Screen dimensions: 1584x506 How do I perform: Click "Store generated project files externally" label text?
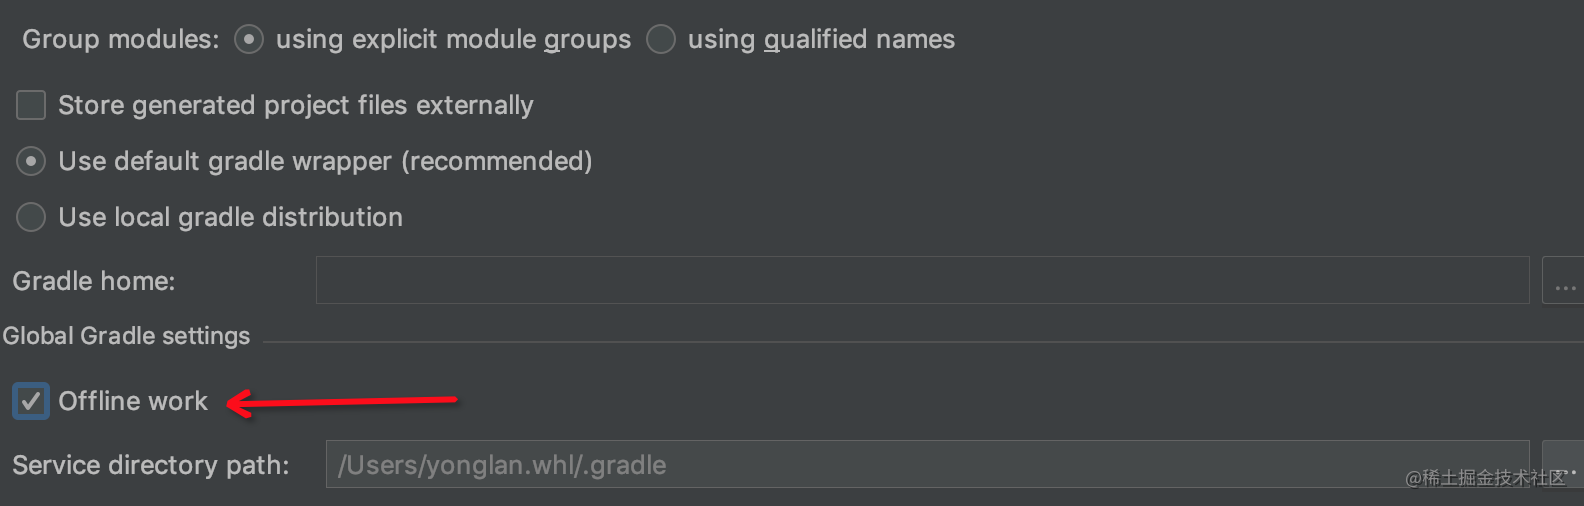[296, 105]
